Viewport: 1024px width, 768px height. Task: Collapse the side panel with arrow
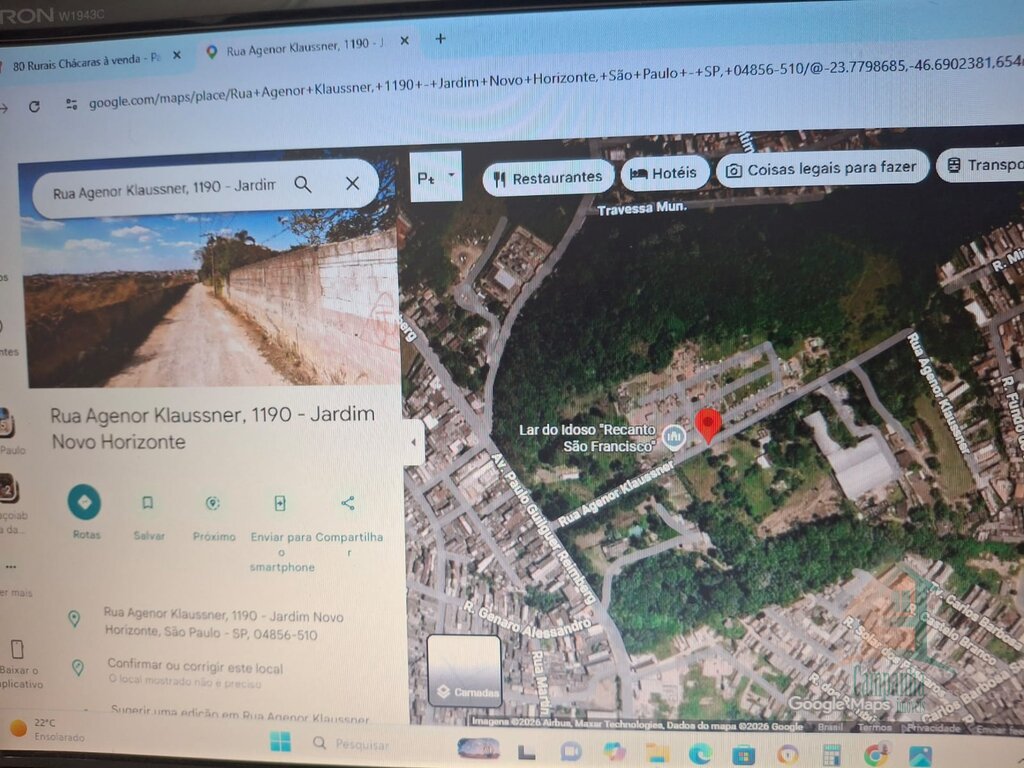(414, 442)
